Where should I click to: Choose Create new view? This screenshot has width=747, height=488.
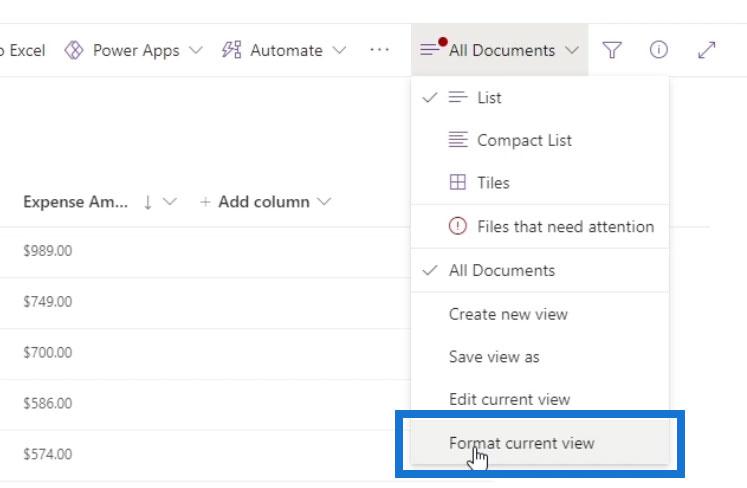[540, 314]
